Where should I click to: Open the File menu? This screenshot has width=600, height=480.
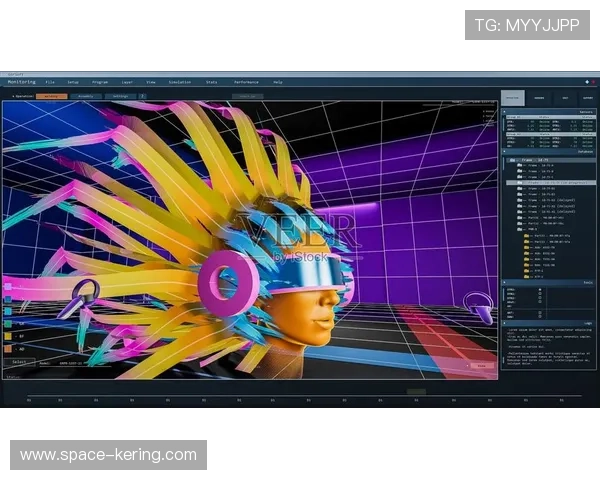(x=47, y=81)
